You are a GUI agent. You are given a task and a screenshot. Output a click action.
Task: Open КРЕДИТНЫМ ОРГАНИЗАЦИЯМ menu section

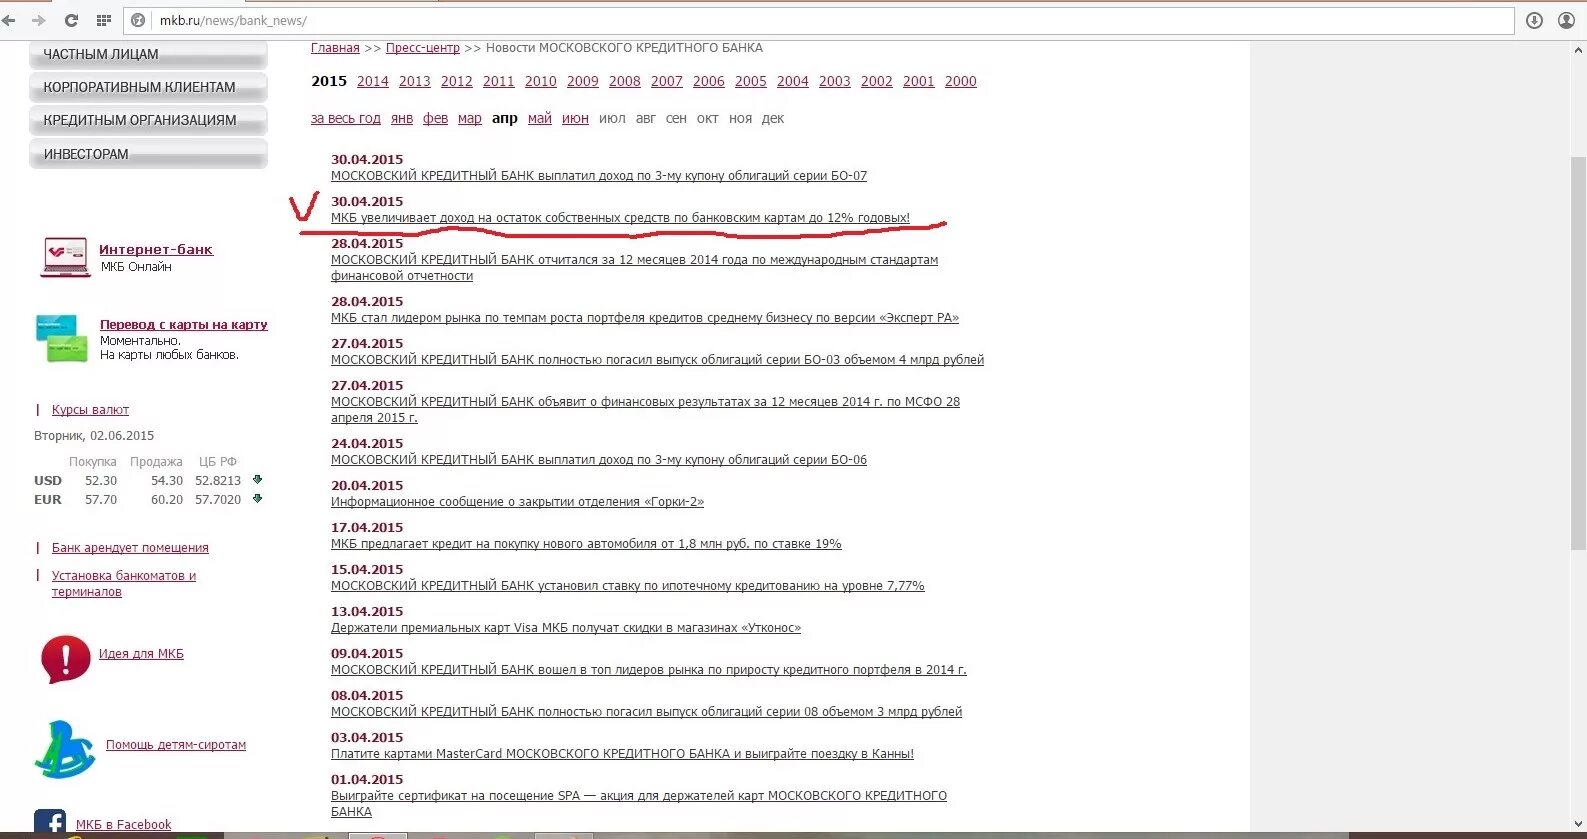coord(148,120)
